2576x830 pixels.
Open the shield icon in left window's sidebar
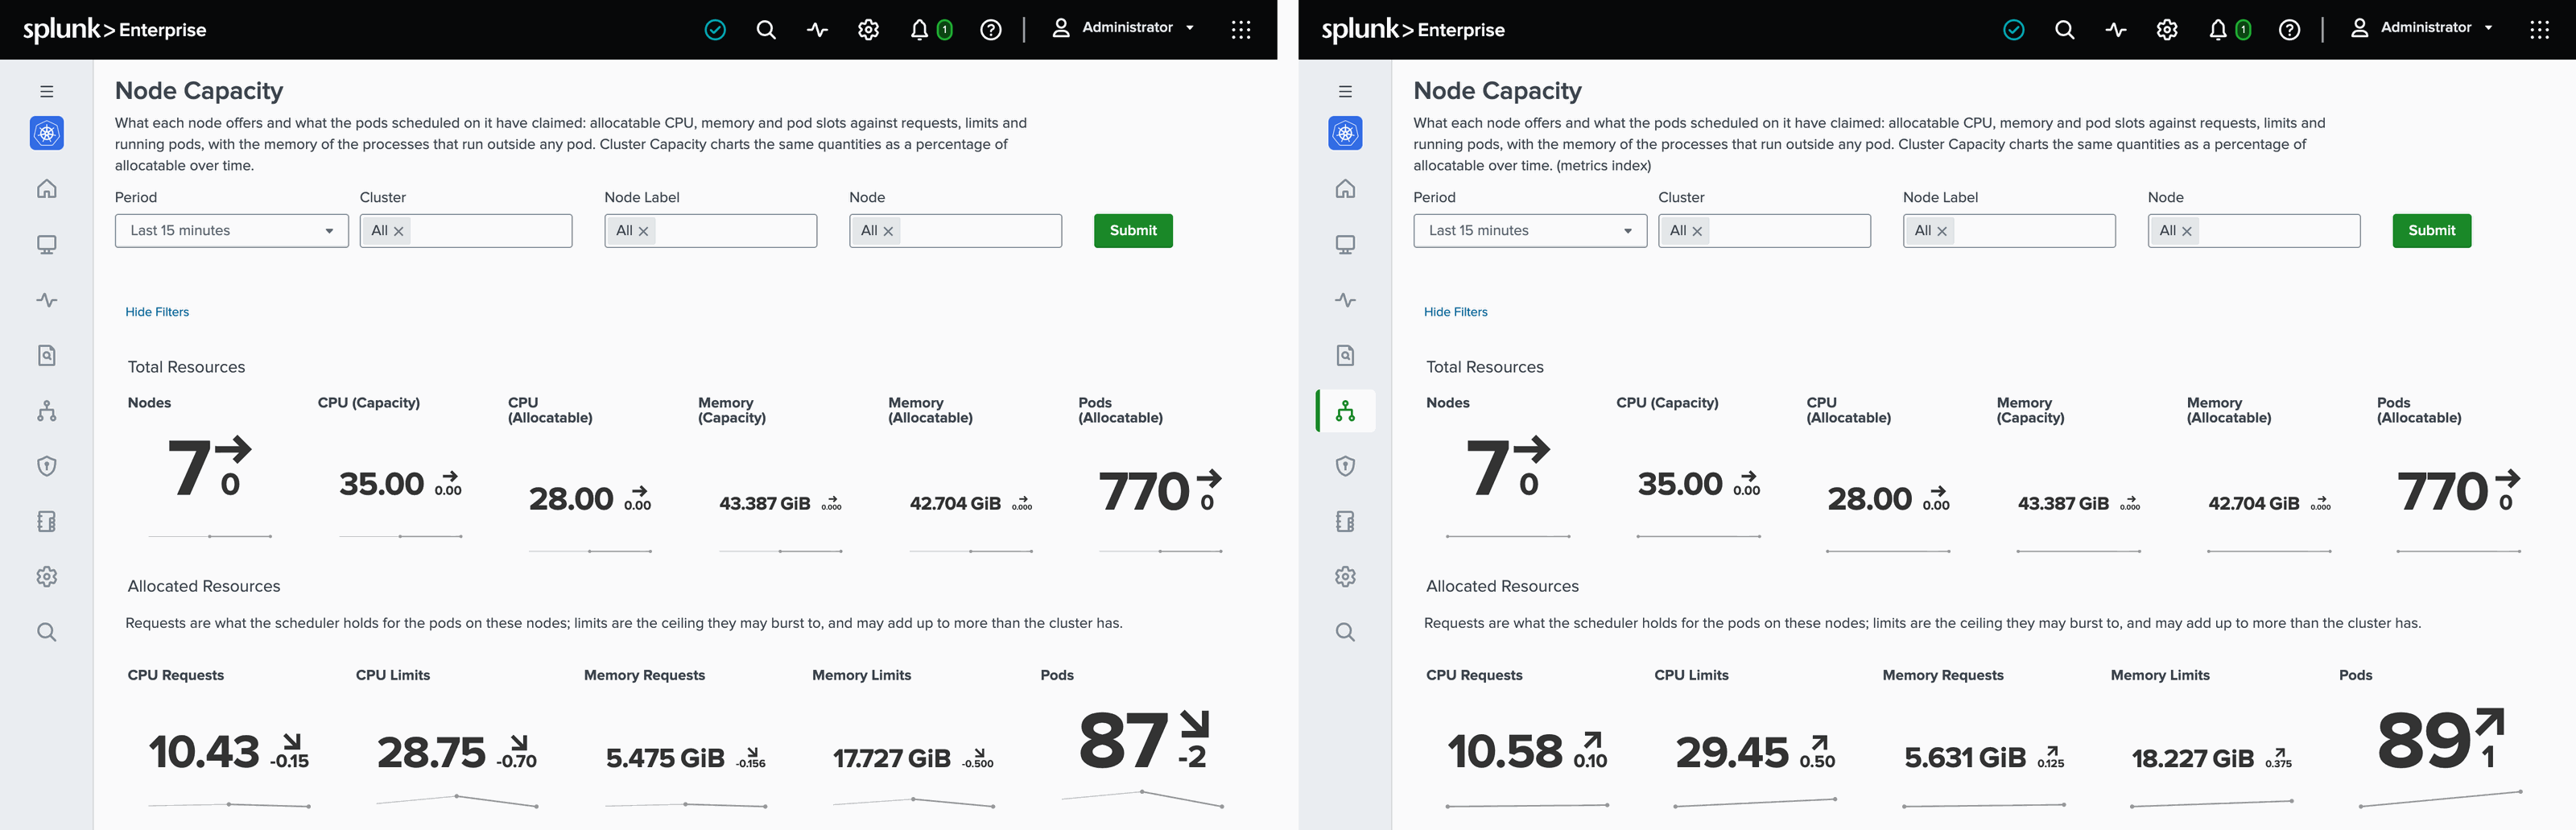point(47,466)
